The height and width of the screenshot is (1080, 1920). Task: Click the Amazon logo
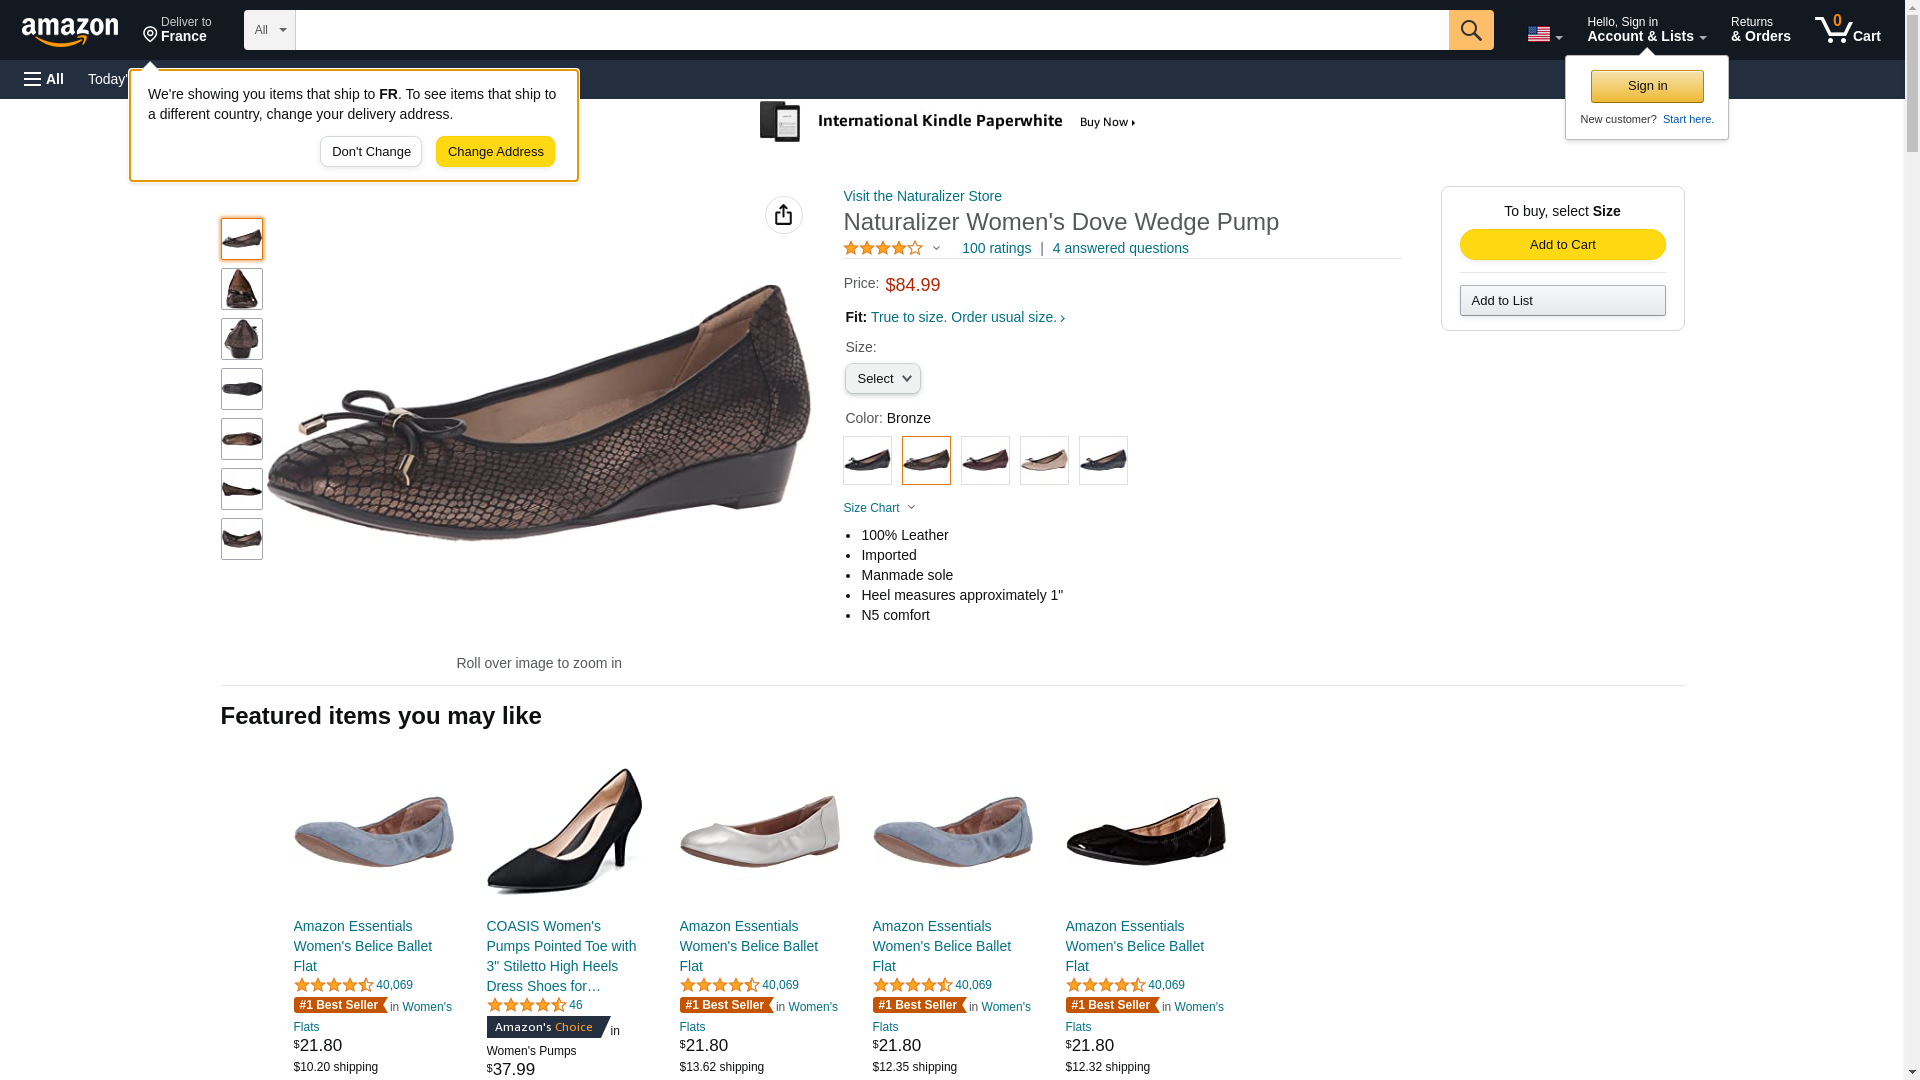tap(70, 31)
